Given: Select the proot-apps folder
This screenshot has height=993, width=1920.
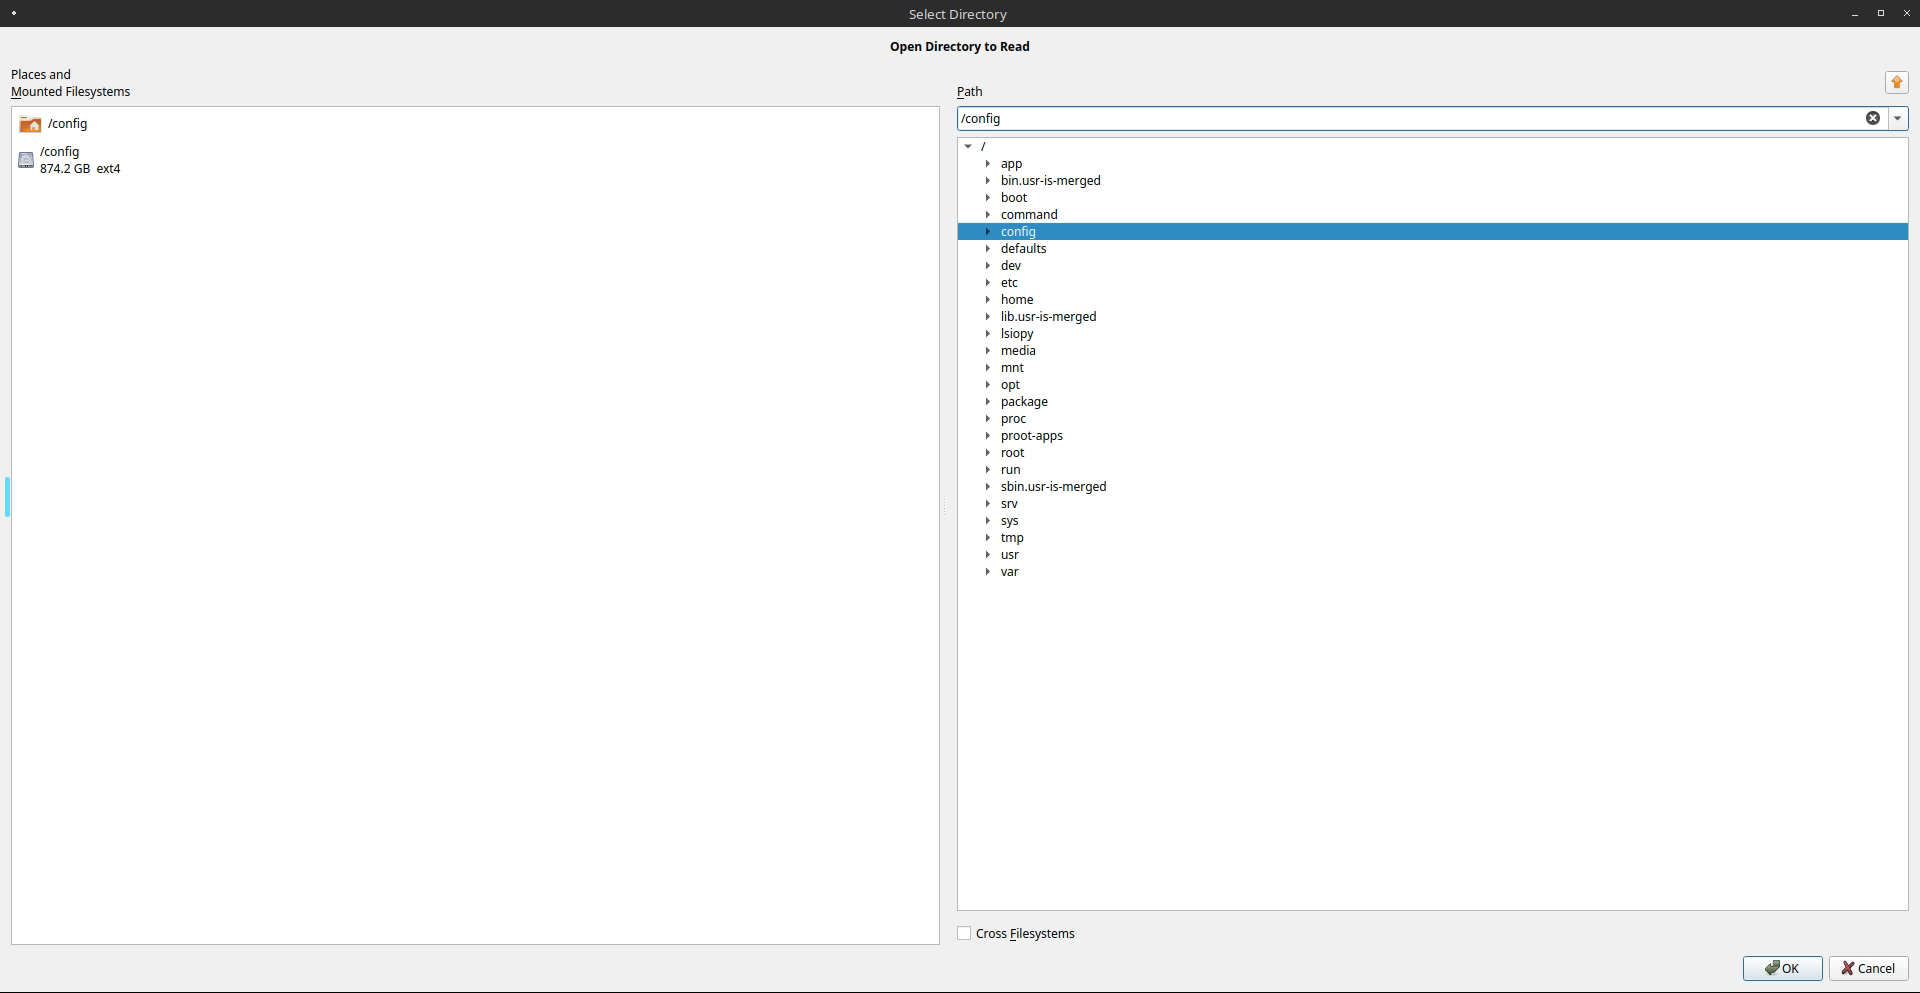Looking at the screenshot, I should (1031, 436).
